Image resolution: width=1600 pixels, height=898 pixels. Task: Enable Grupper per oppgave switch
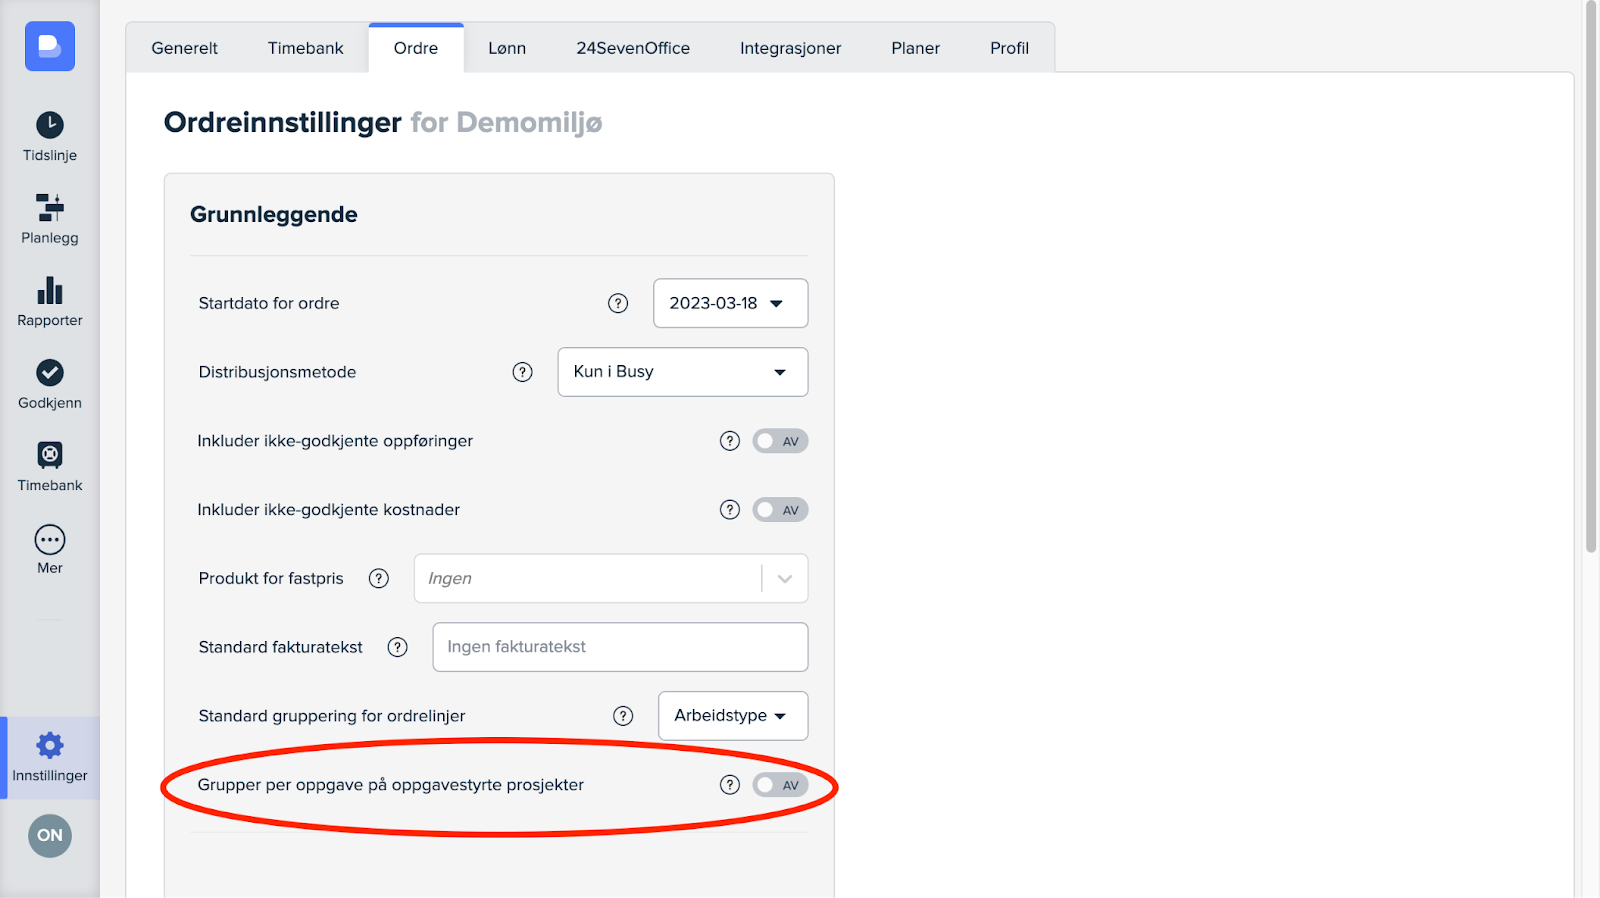pos(780,785)
